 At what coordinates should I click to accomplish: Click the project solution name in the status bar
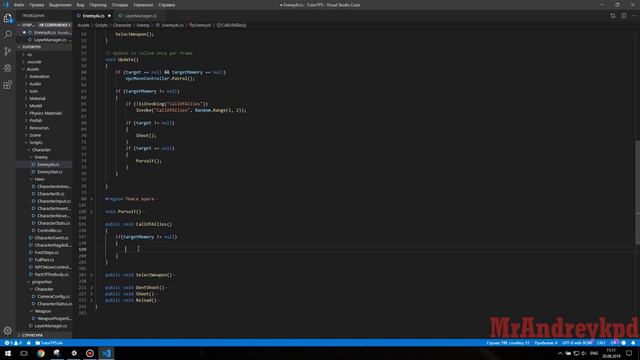(x=49, y=343)
